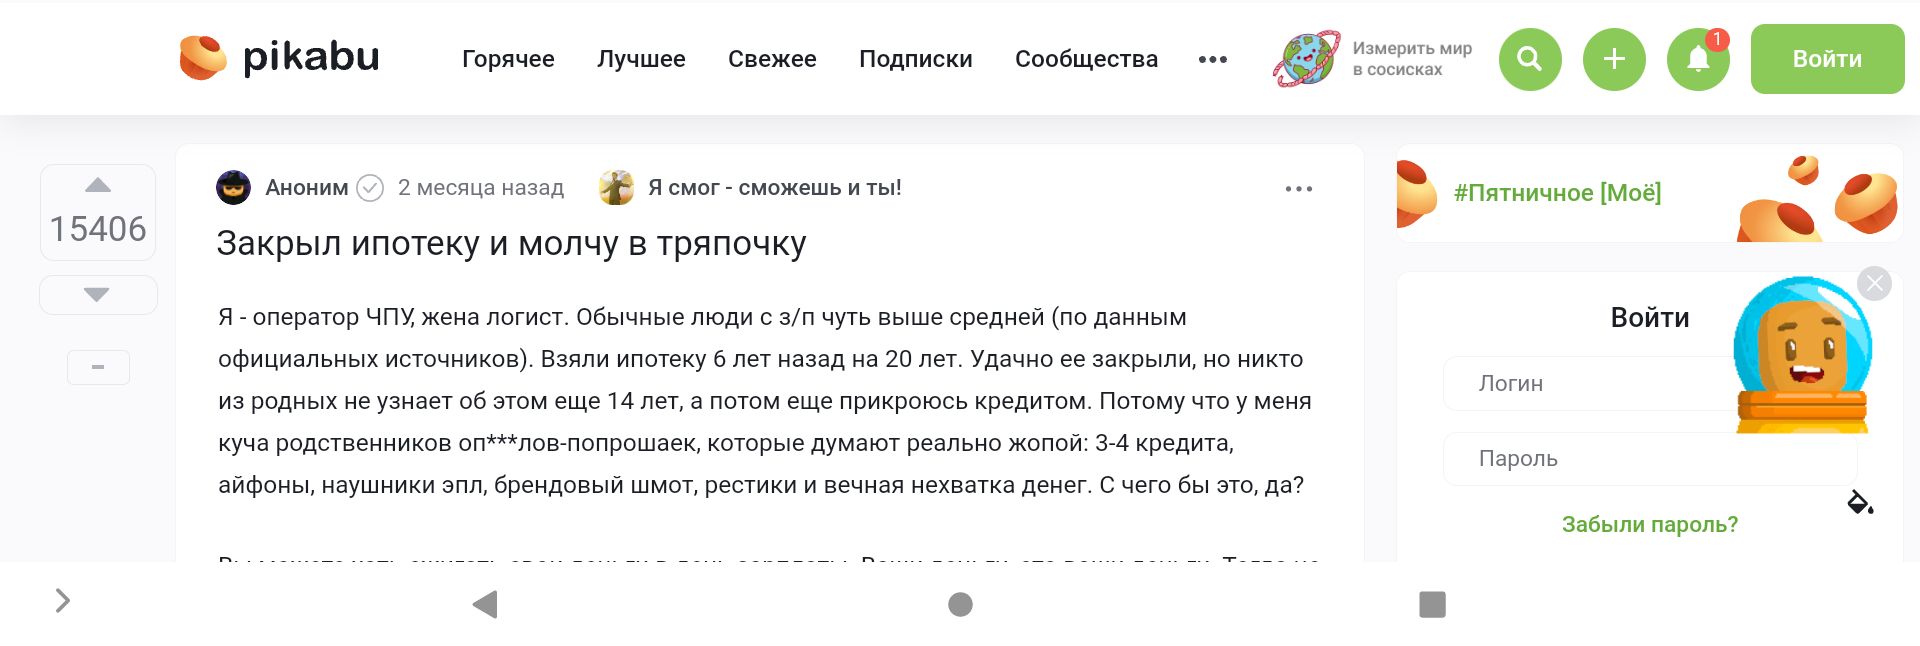This screenshot has height=646, width=1920.
Task: Open Android recent apps square button
Action: point(1432,604)
